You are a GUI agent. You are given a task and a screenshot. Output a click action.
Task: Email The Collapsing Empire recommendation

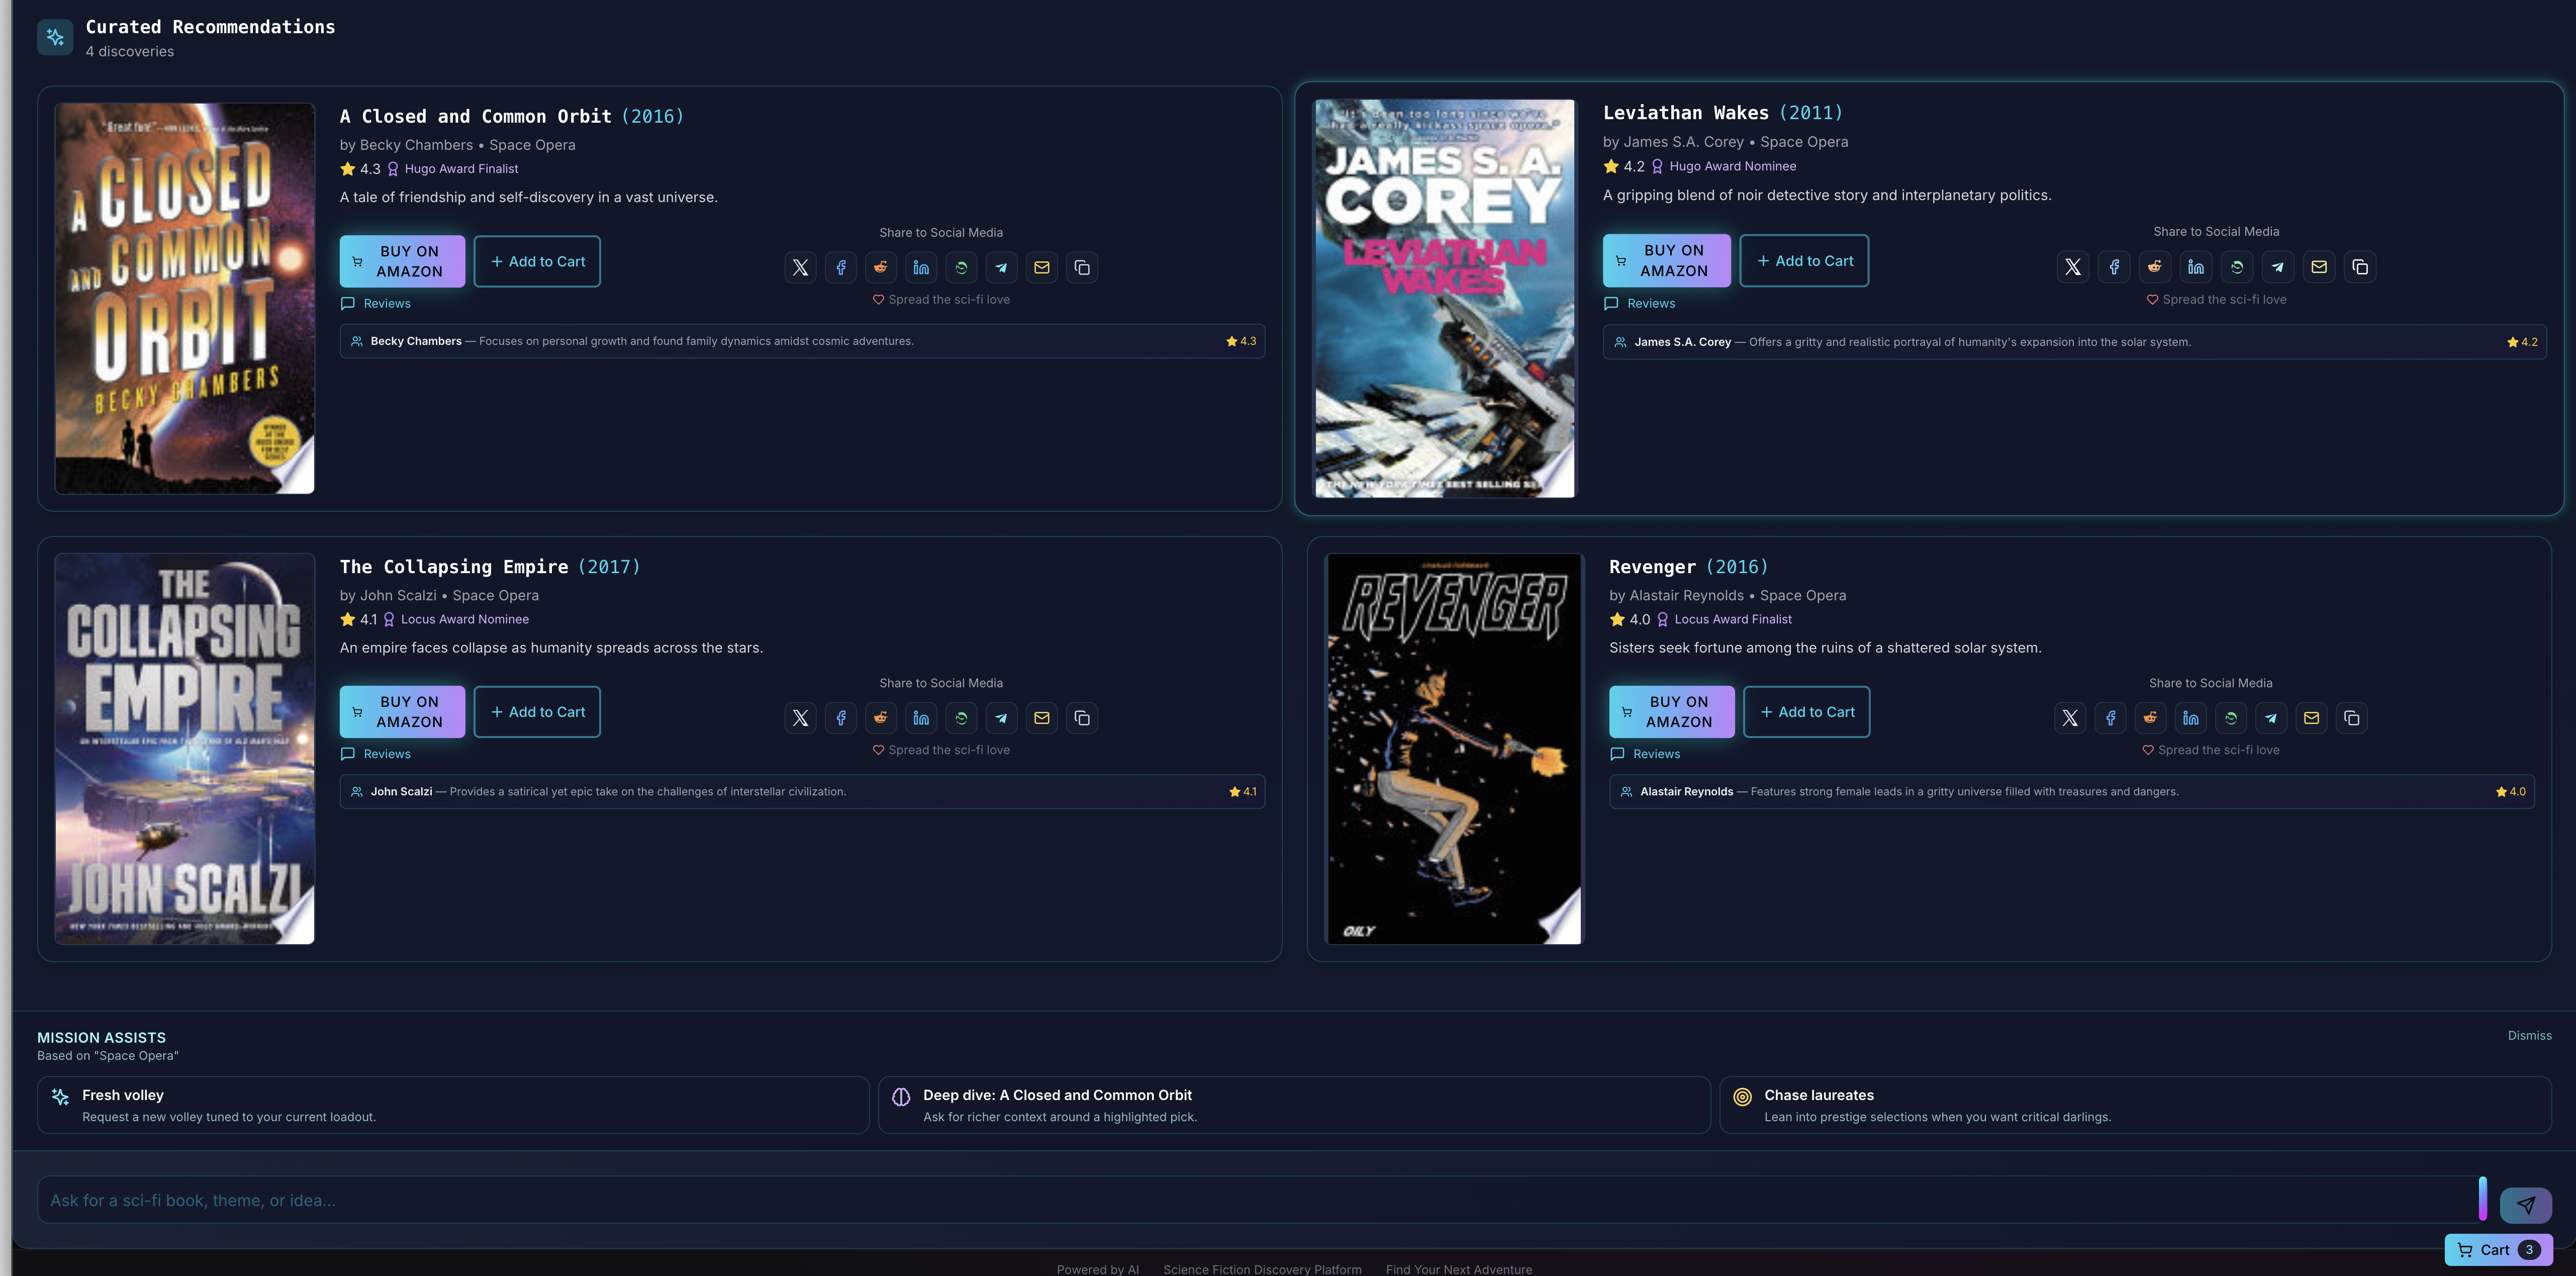1042,718
